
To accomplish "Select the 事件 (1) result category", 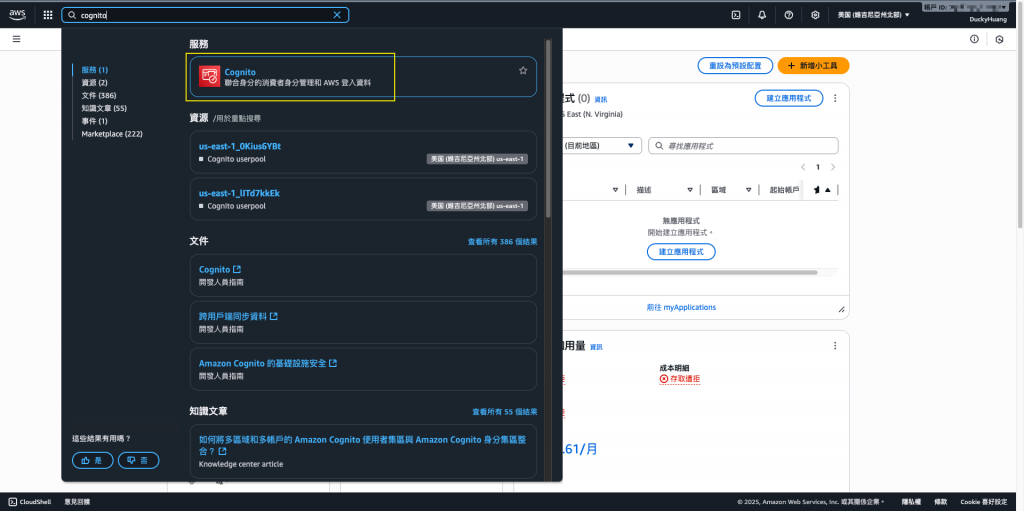I will click(94, 121).
